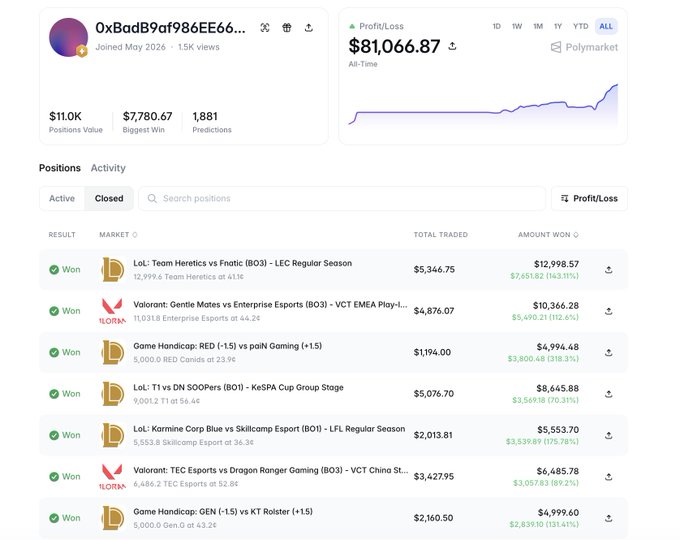Screen dimensions: 680x540
Task: Click LoL icon on Team Heretics row
Action: tap(113, 269)
